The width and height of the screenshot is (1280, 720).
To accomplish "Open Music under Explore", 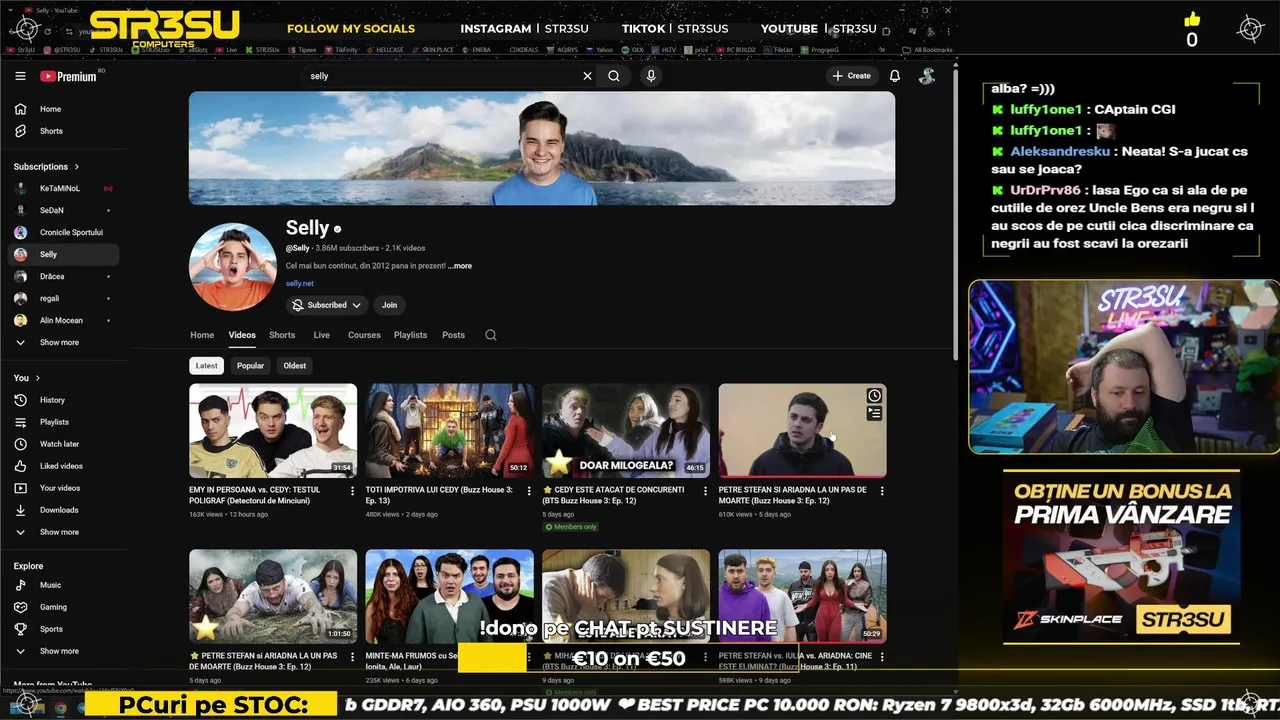I will pos(64,585).
